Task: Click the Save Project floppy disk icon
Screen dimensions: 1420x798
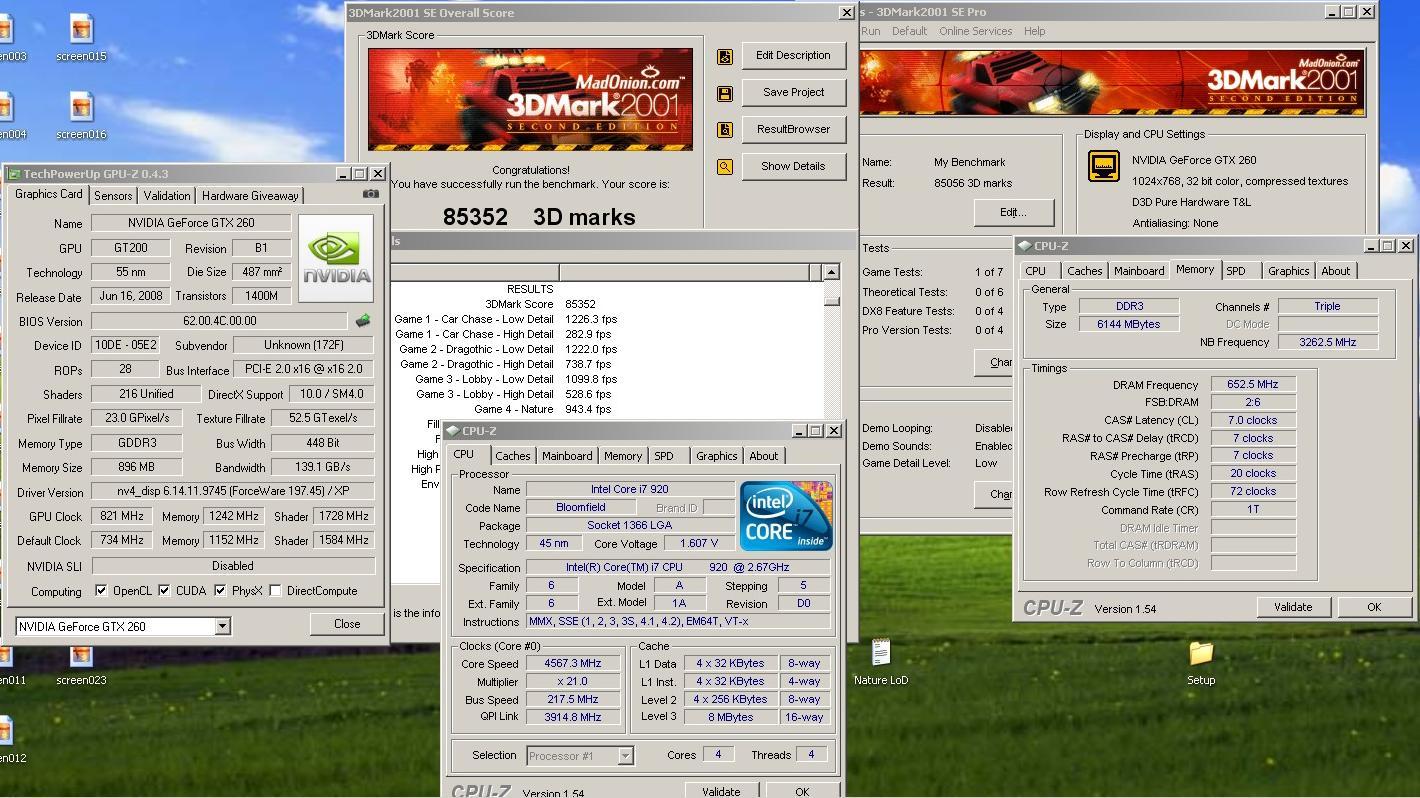Action: click(725, 93)
